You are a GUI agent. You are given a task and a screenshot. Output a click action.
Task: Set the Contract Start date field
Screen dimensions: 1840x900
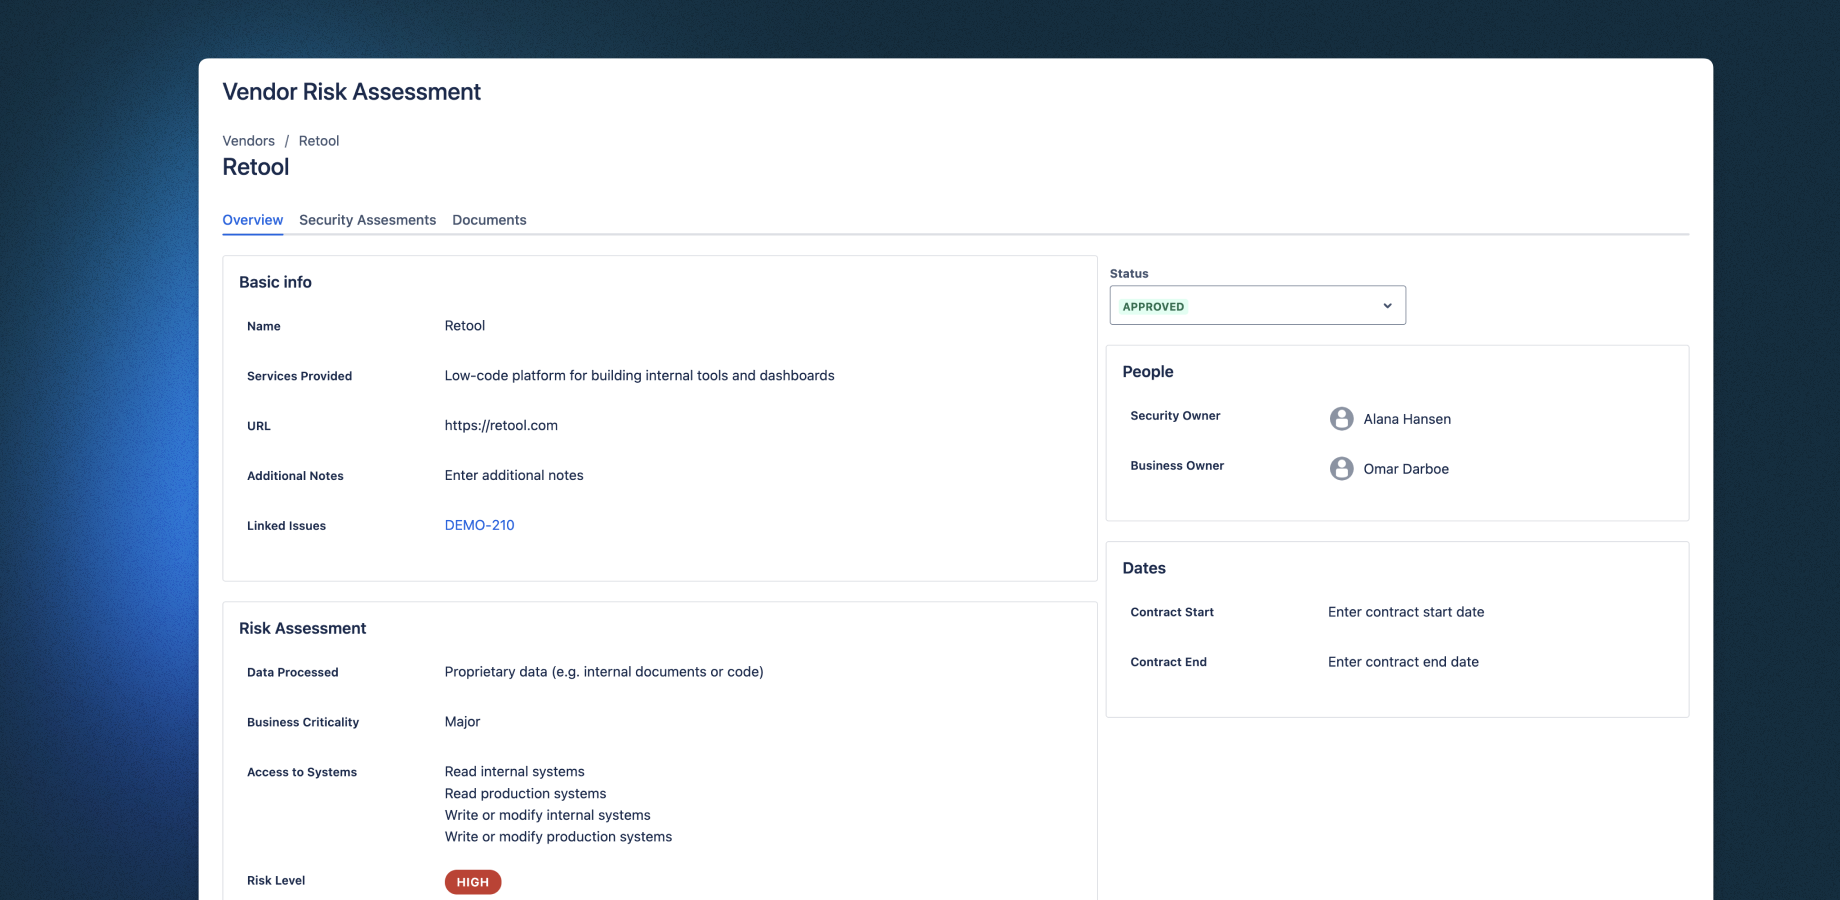coord(1405,612)
